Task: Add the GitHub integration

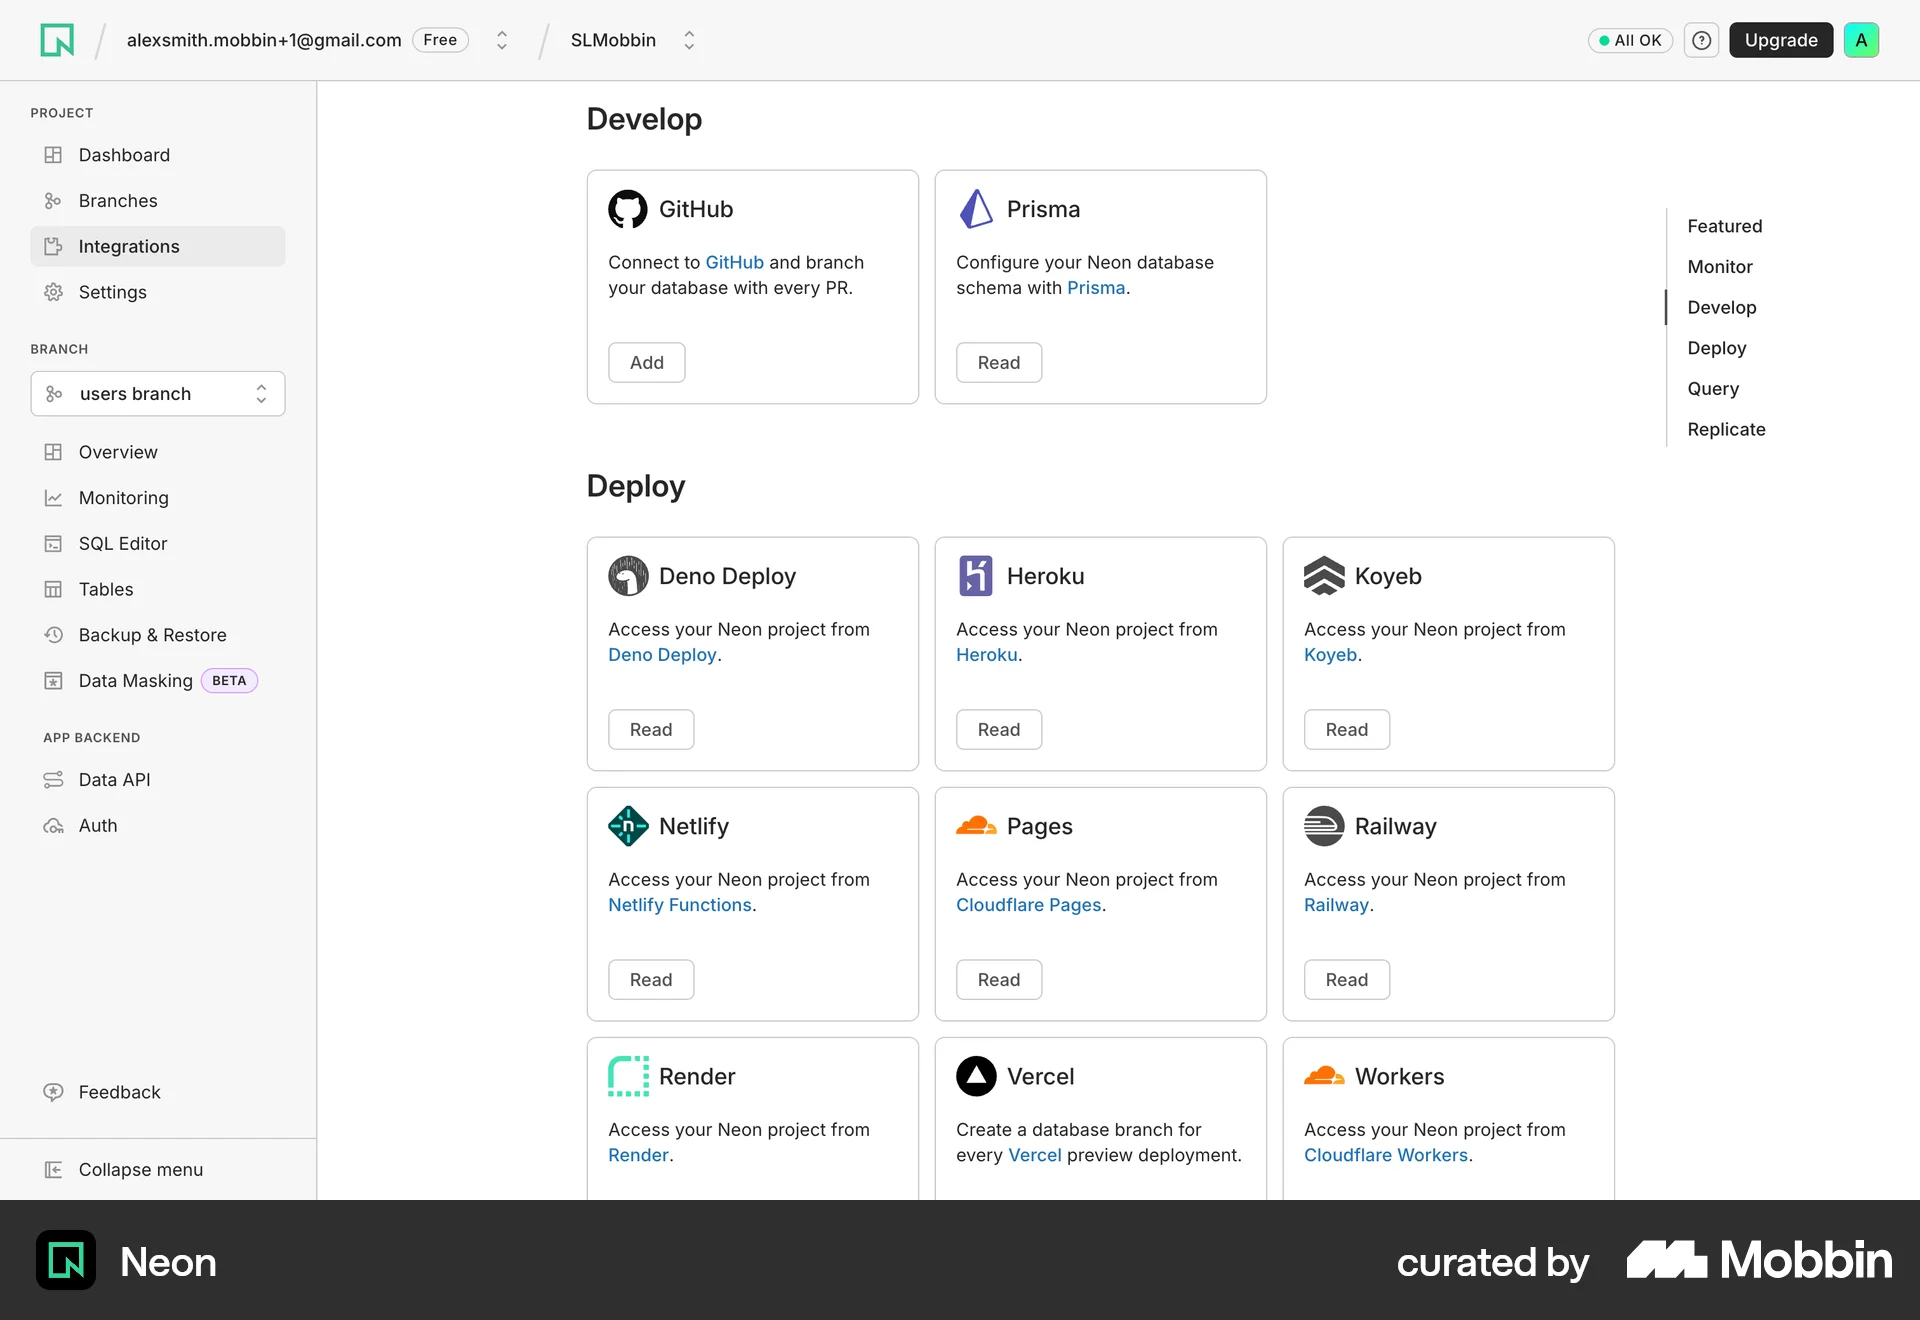Action: [646, 363]
